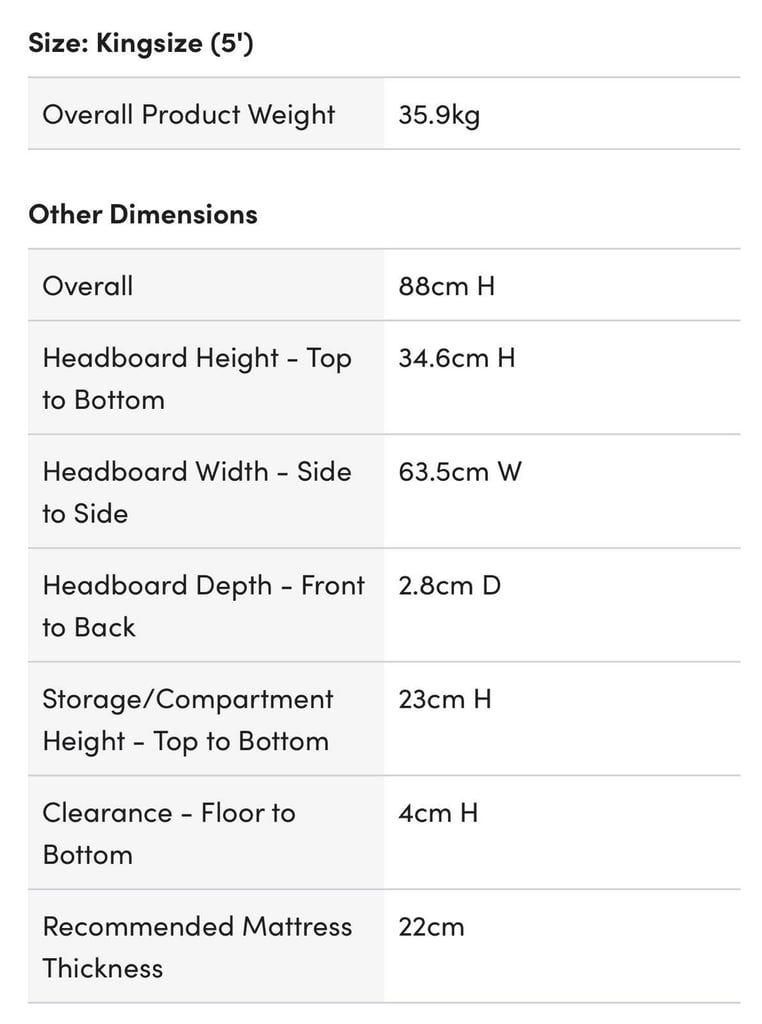The image size is (762, 1024).
Task: Click the 63.5cm W value
Action: click(460, 472)
